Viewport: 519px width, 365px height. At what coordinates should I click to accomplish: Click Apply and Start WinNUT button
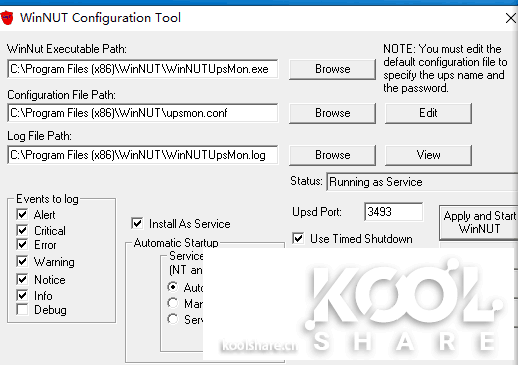pyautogui.click(x=479, y=223)
